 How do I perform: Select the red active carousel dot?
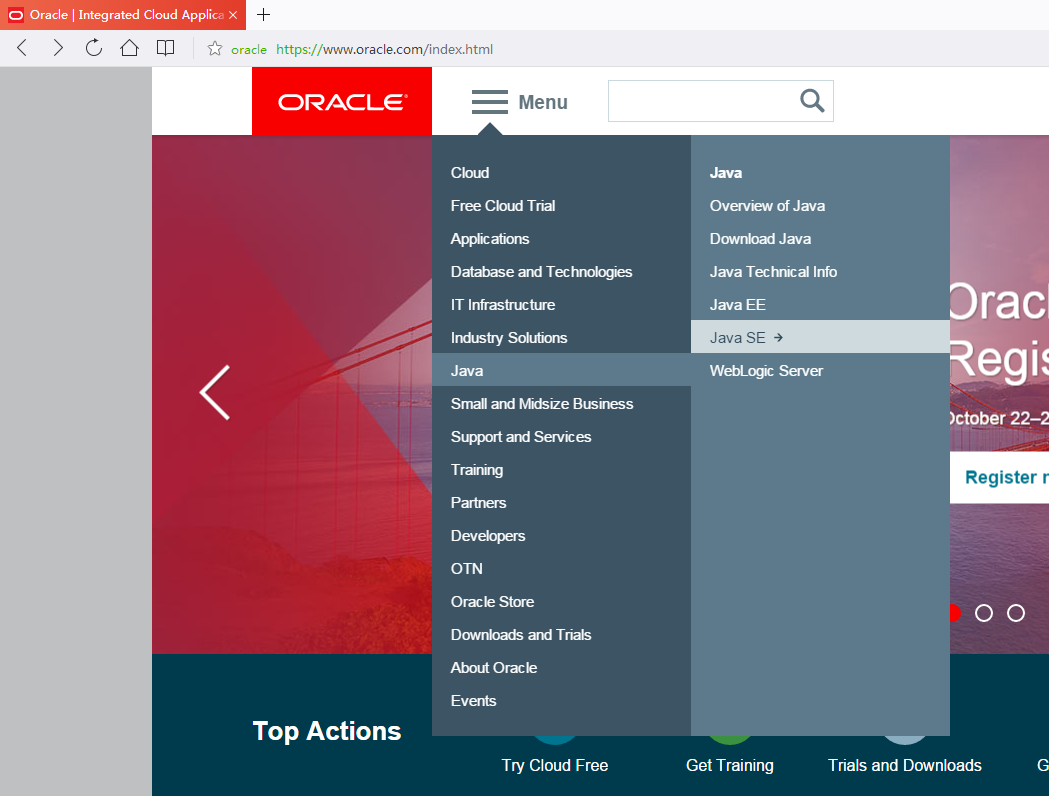pyautogui.click(x=954, y=613)
